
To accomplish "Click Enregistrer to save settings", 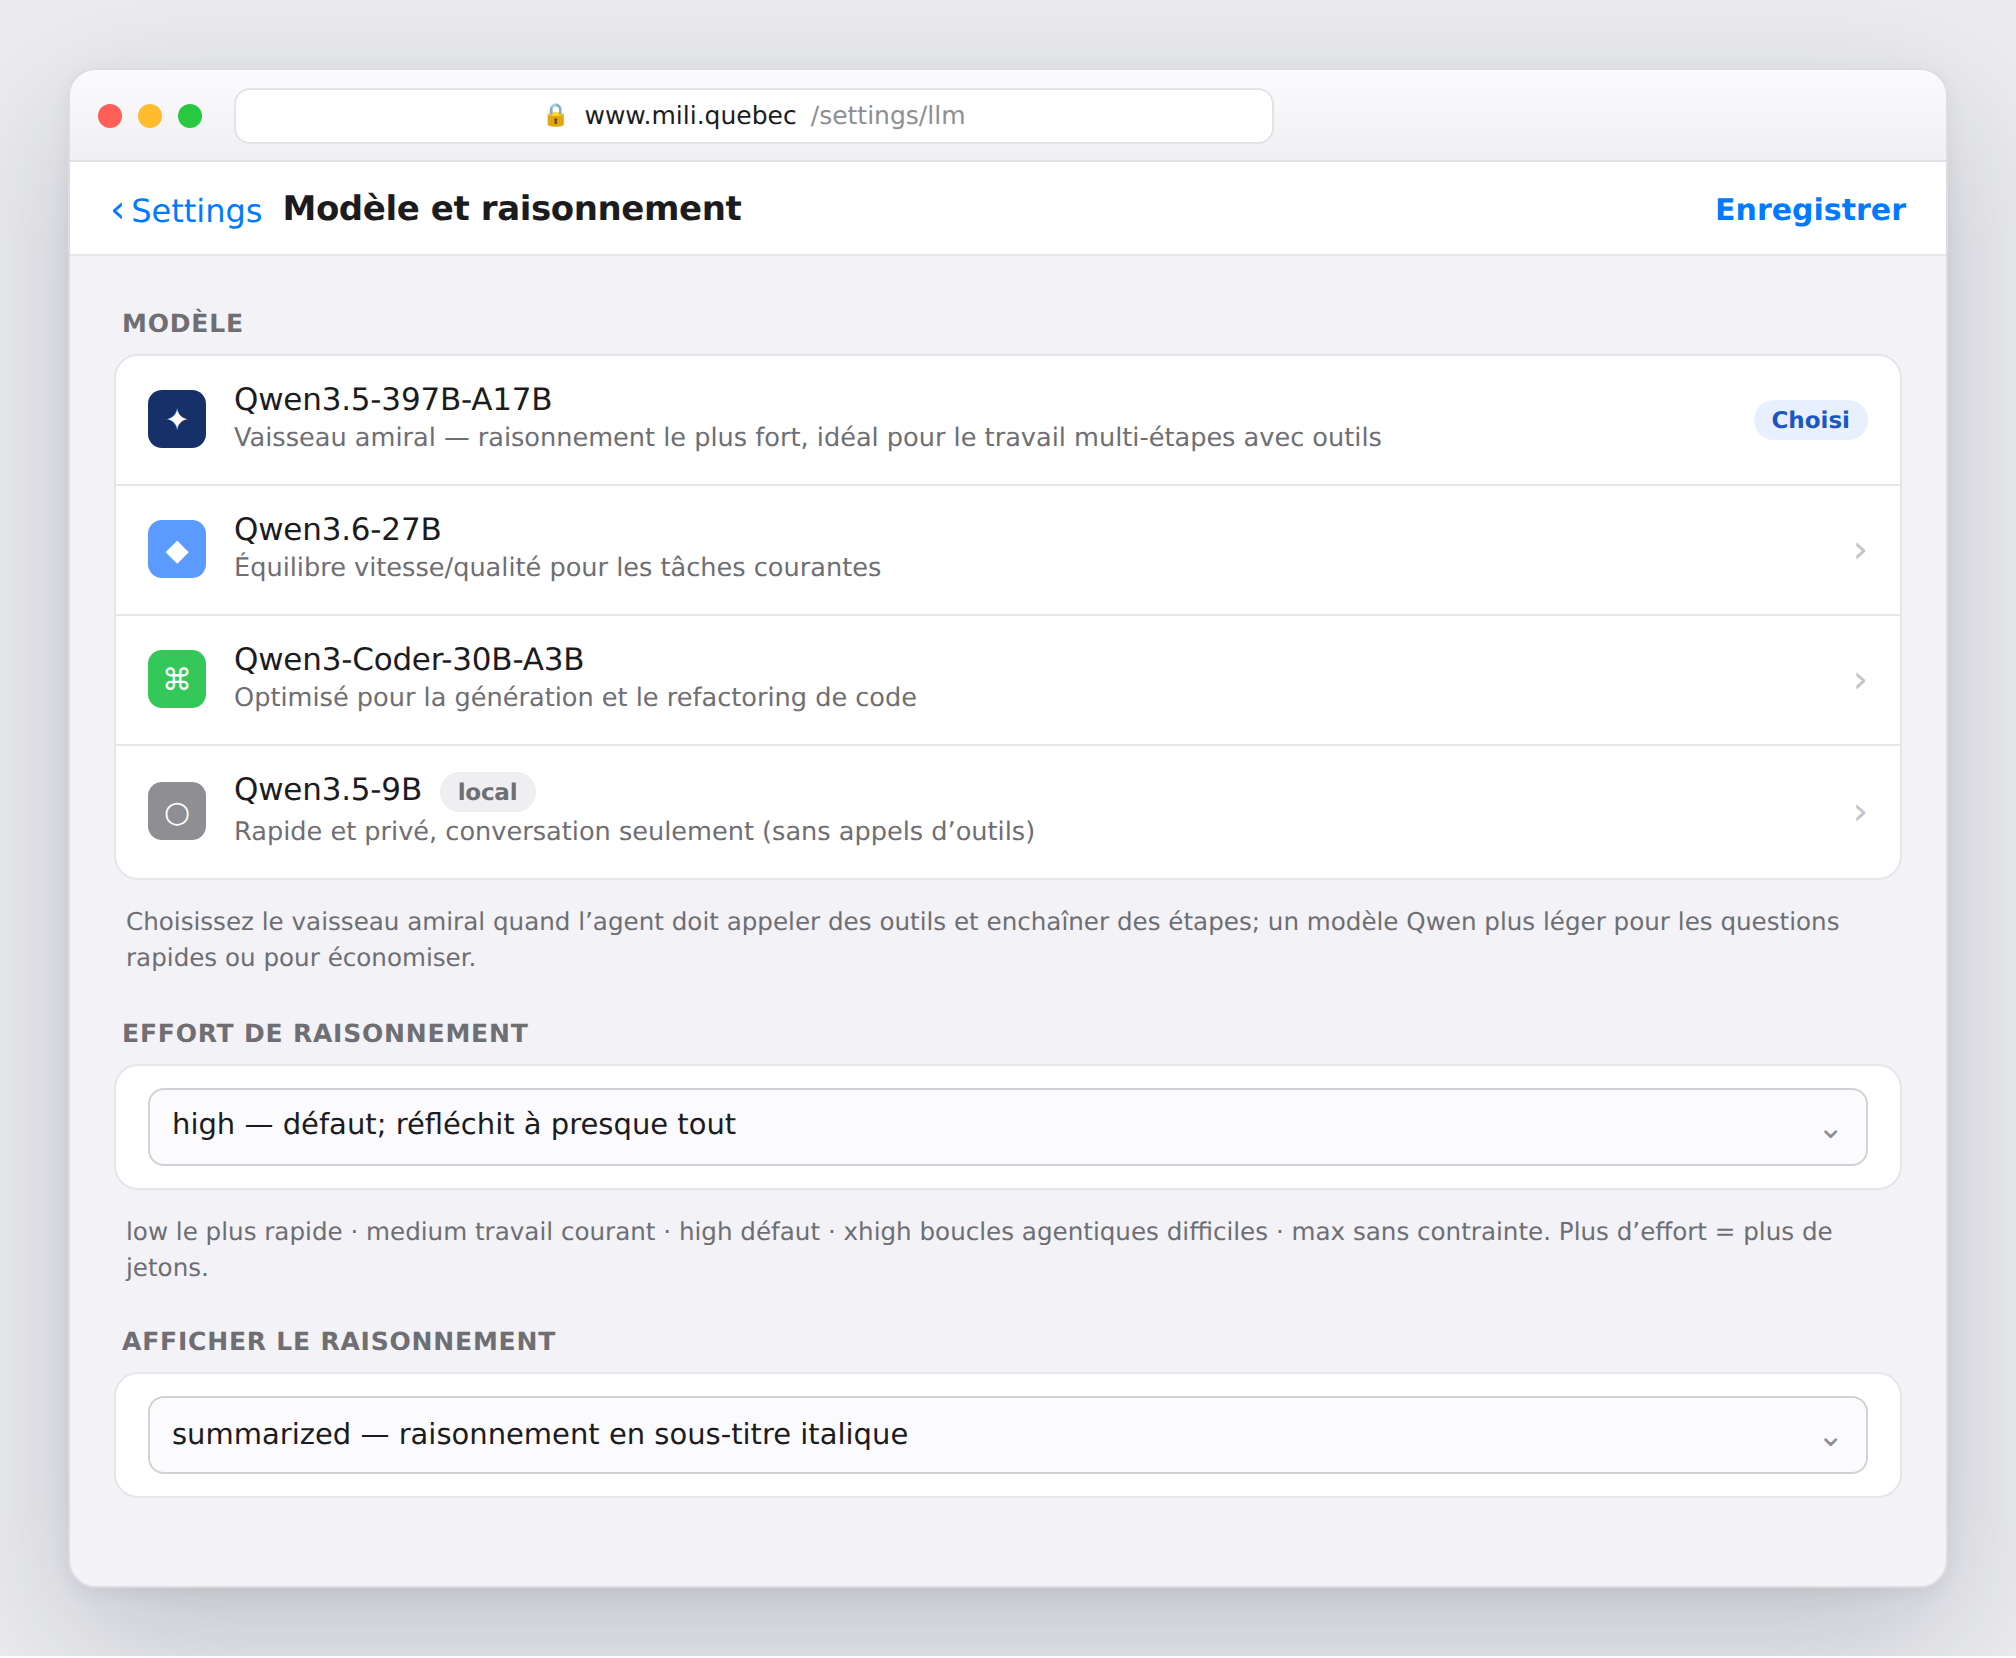I will point(1810,209).
